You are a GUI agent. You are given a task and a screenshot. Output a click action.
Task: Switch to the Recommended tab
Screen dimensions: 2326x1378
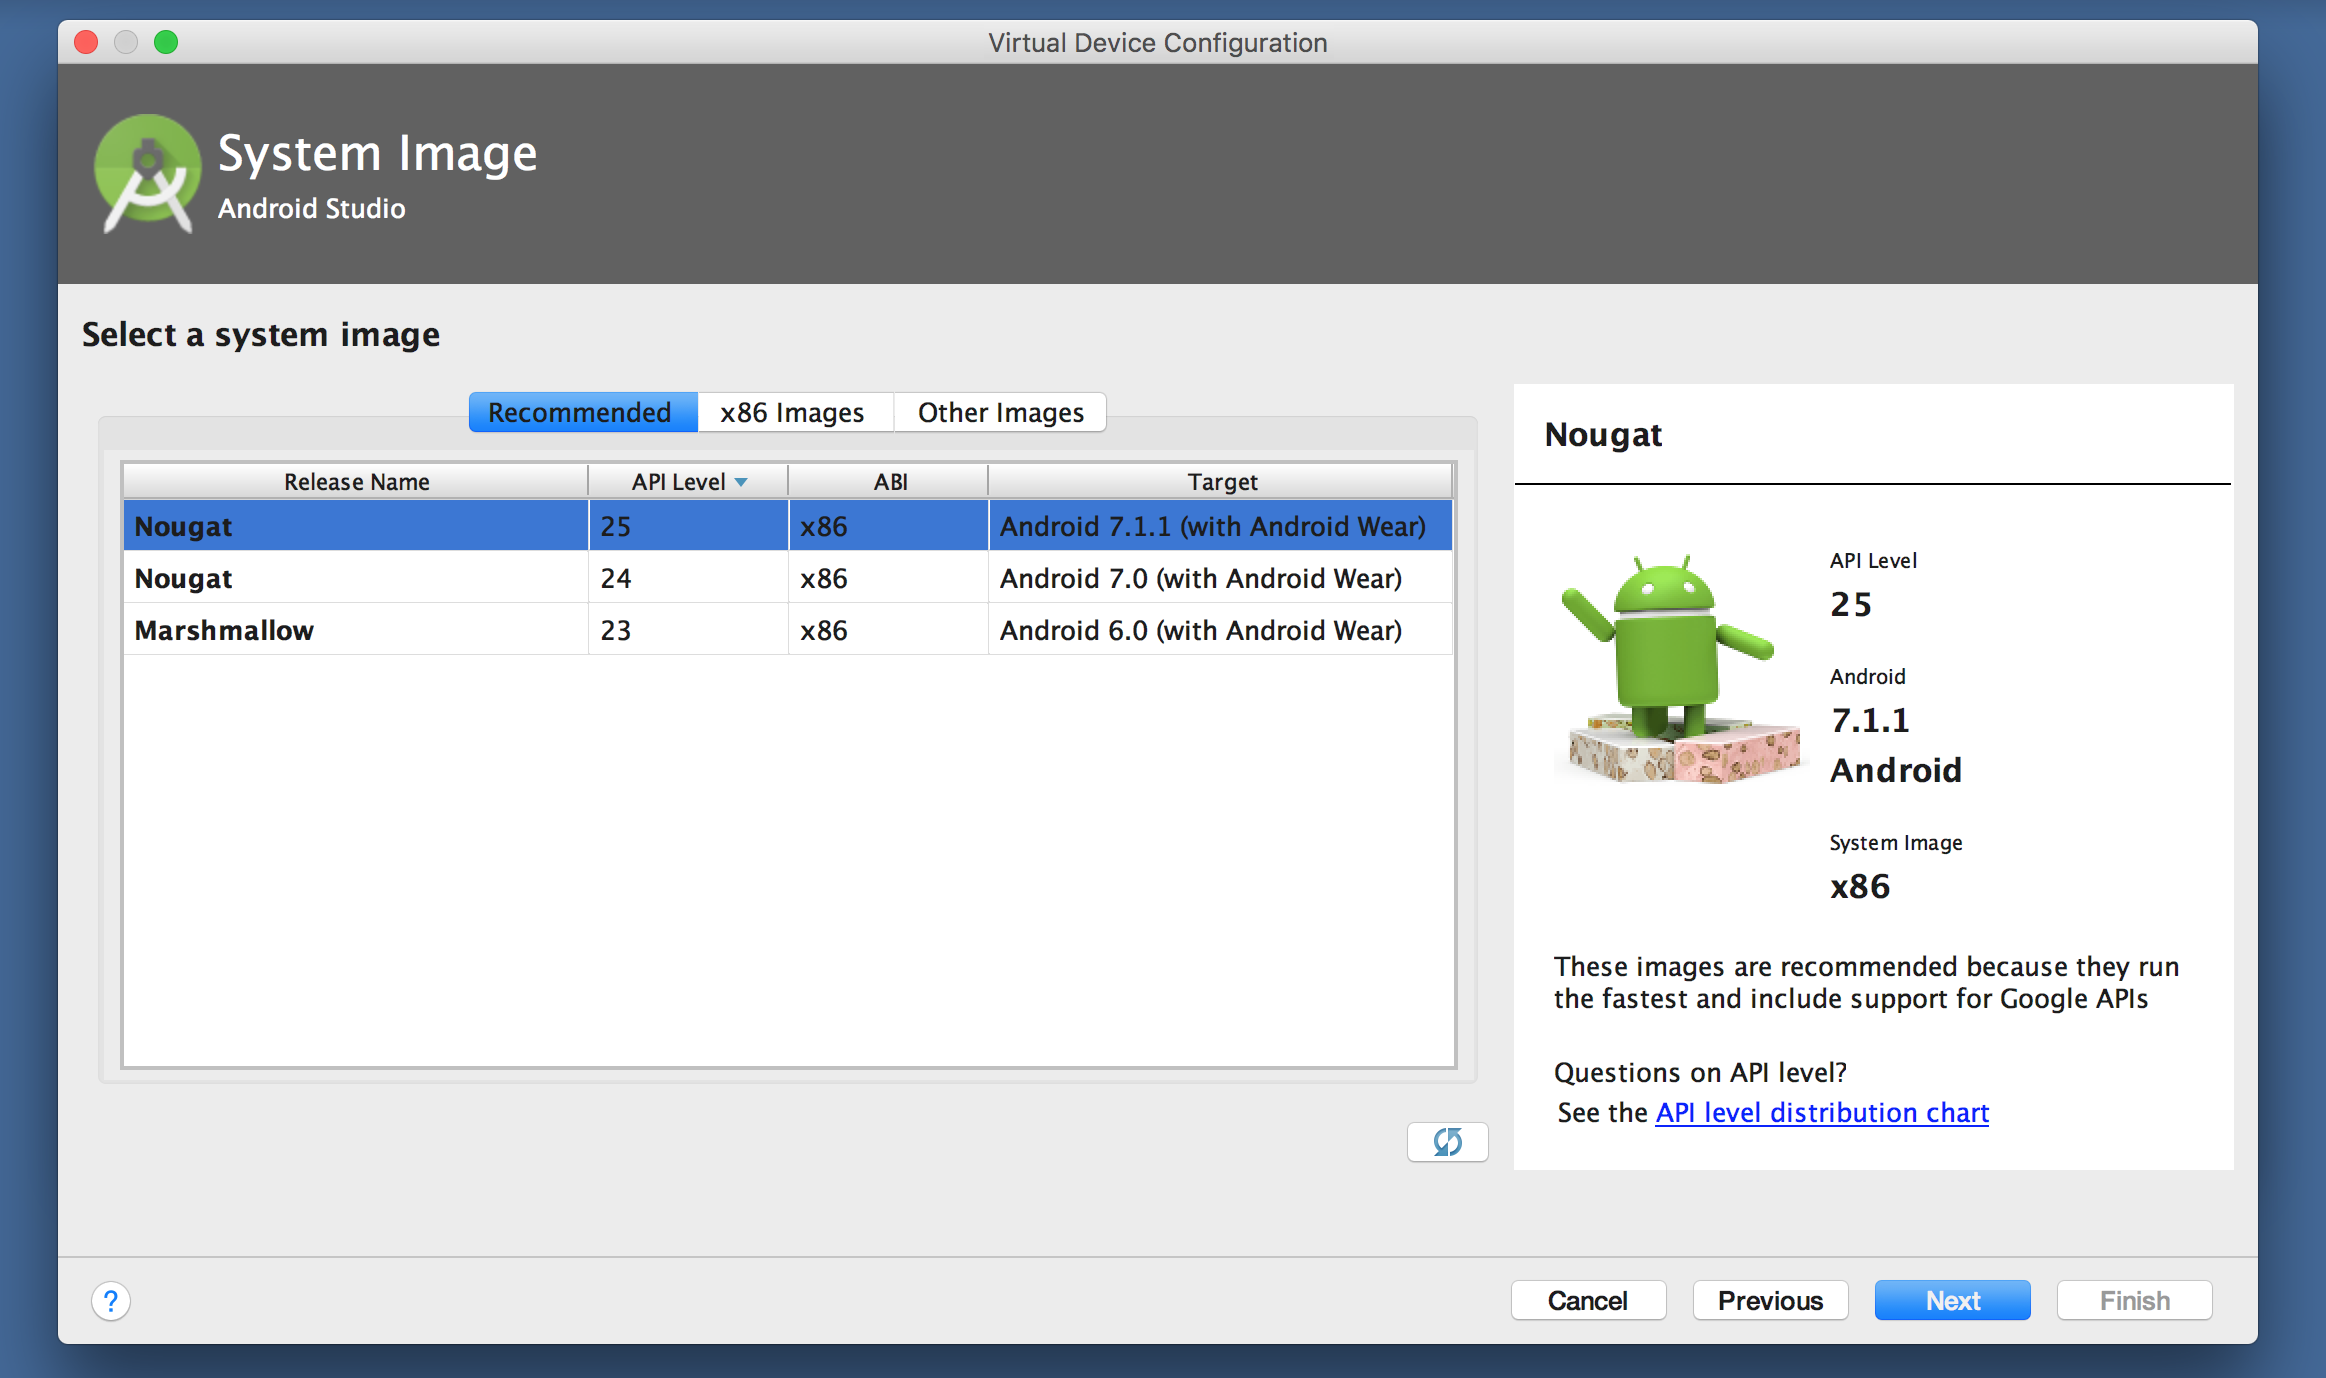(x=583, y=412)
